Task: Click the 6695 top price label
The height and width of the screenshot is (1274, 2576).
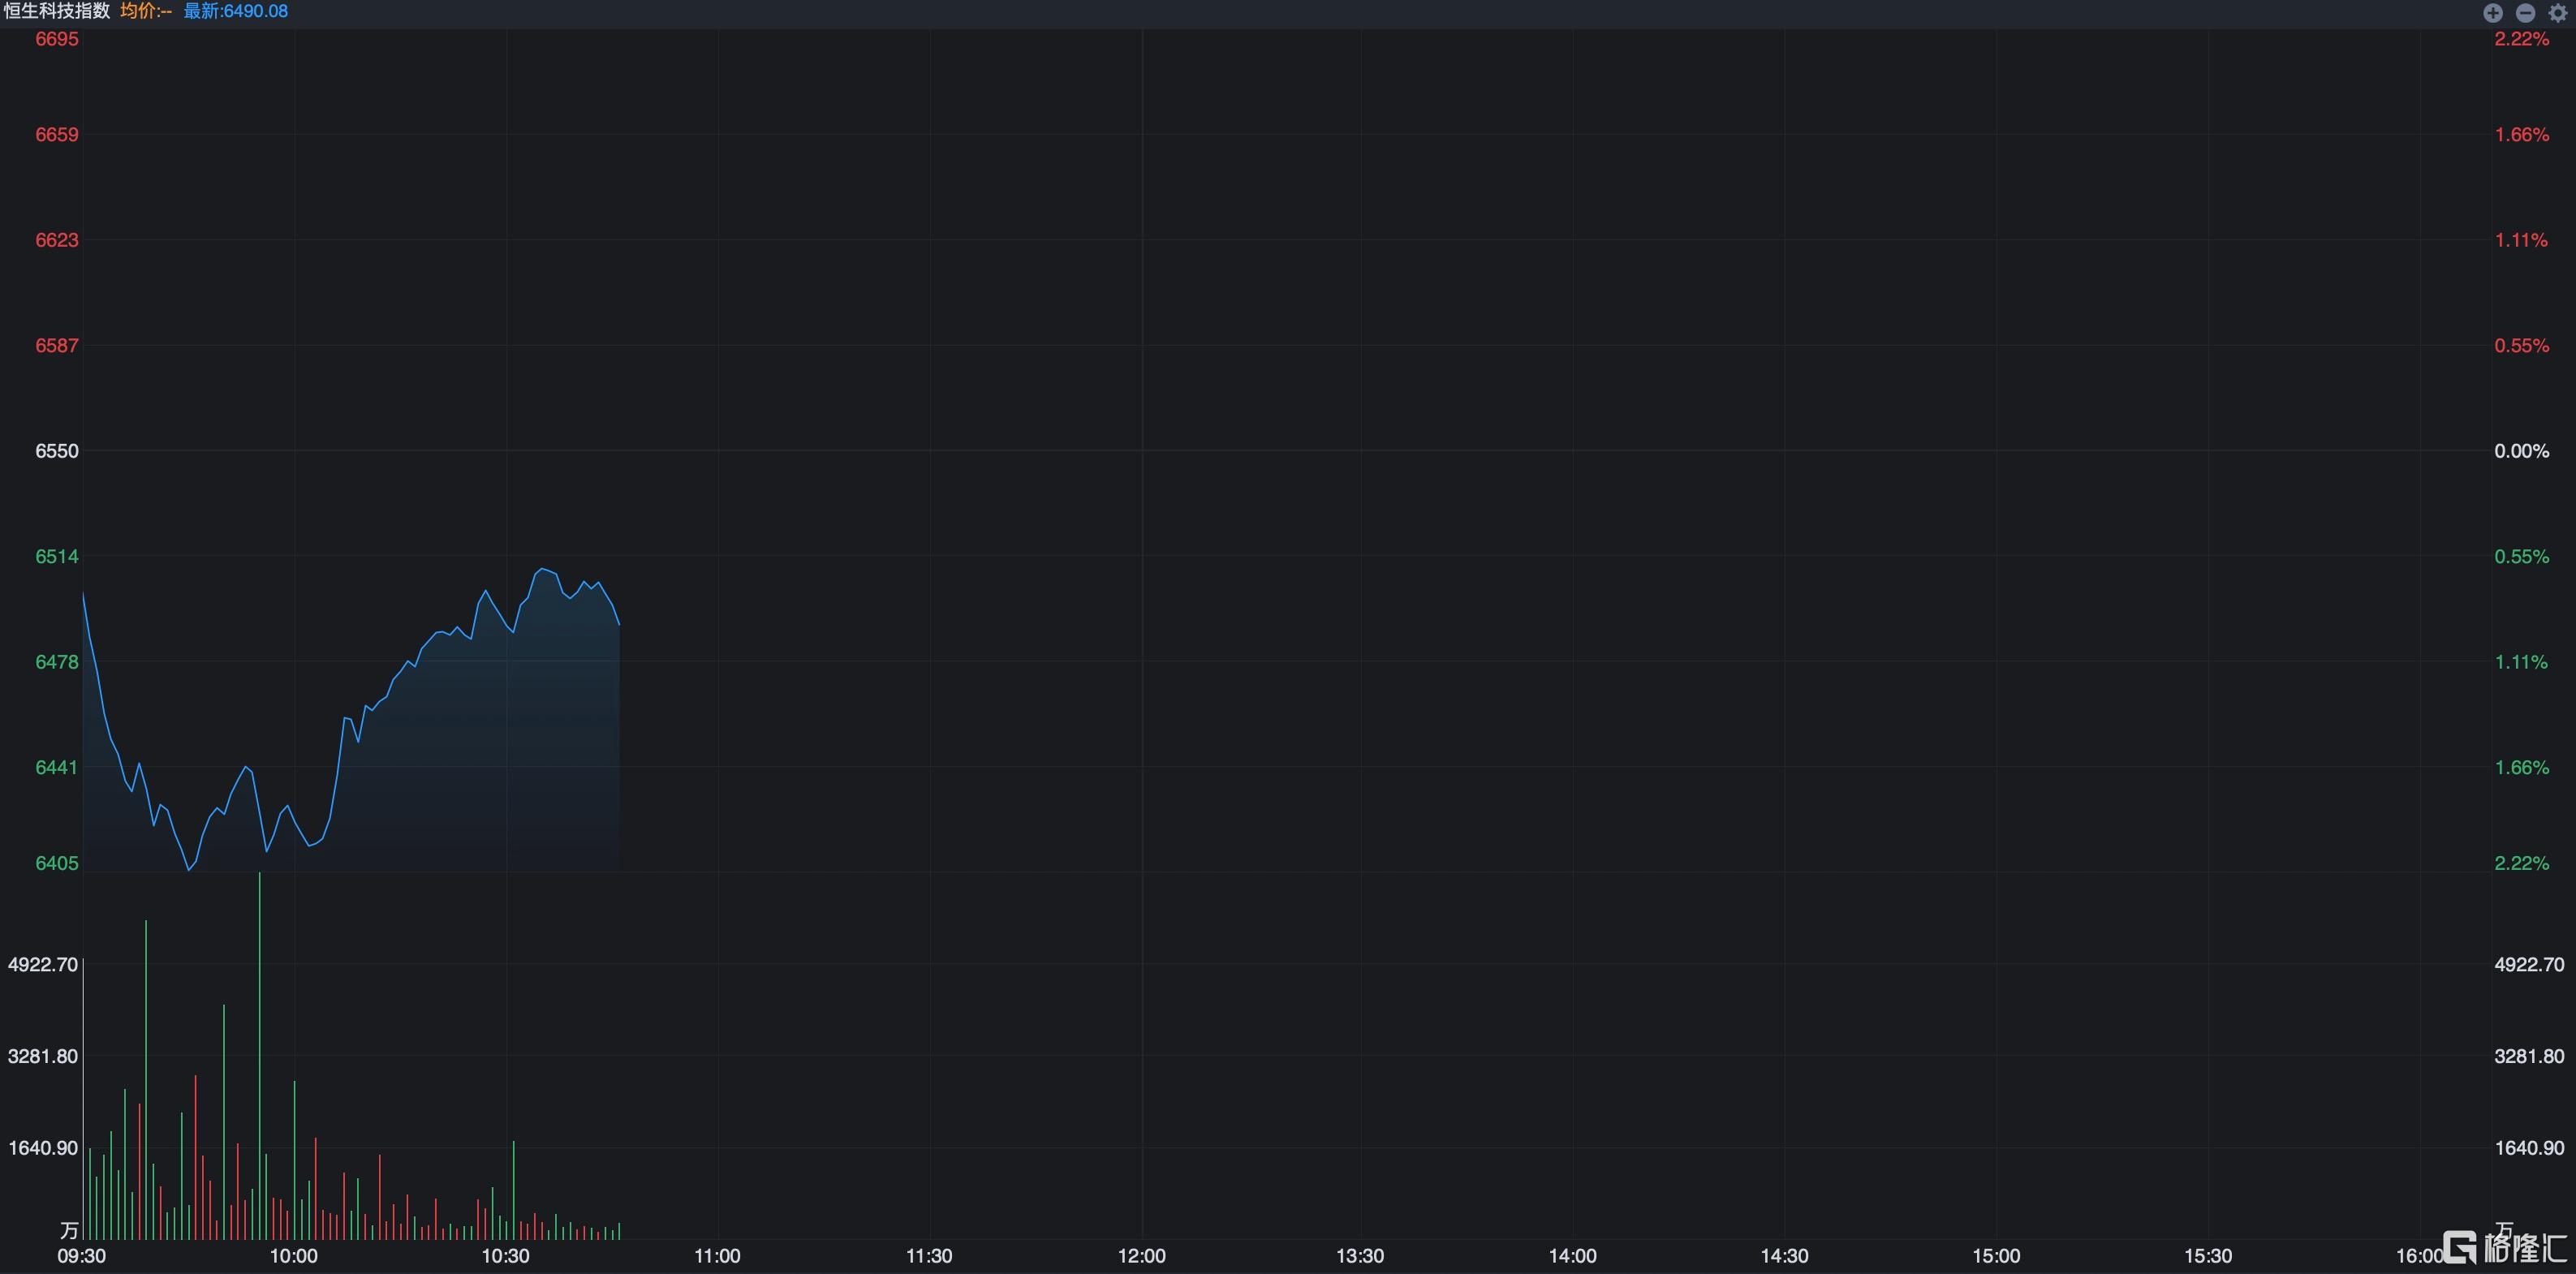Action: 57,39
